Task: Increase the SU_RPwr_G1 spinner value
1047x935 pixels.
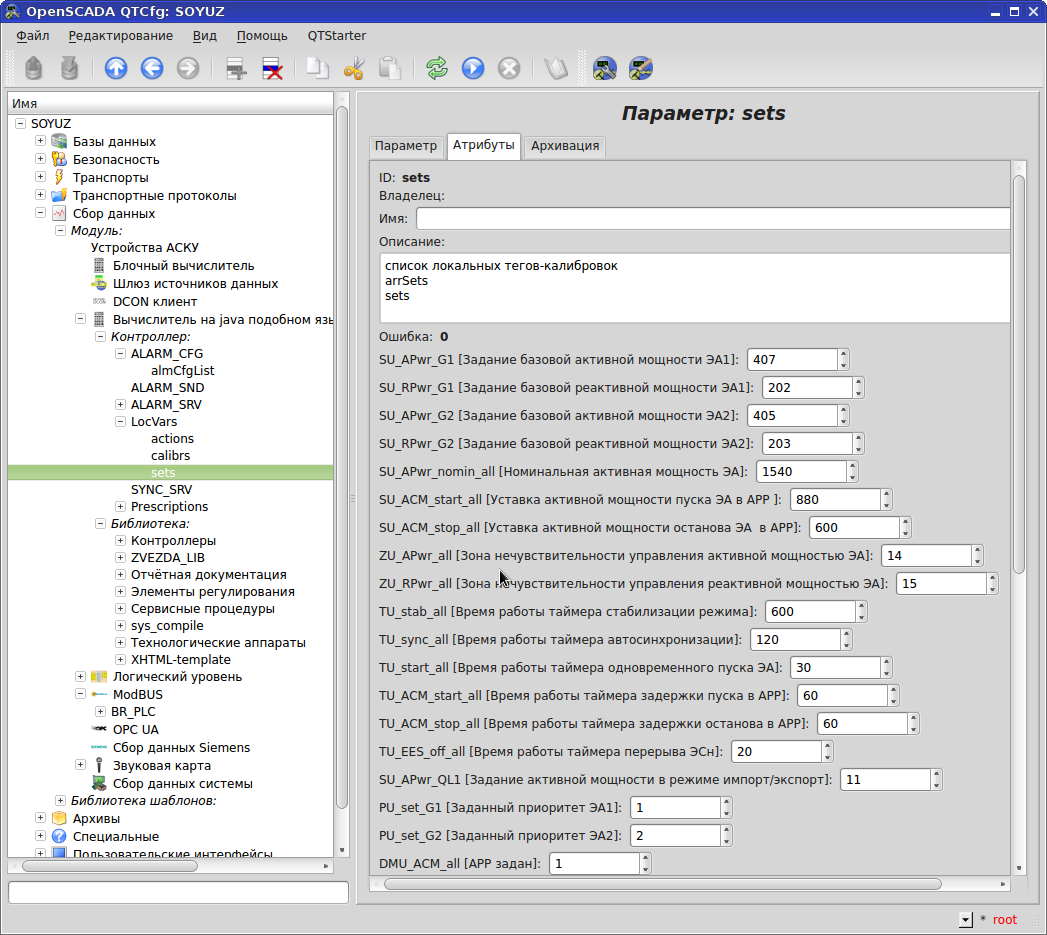Action: pos(859,382)
